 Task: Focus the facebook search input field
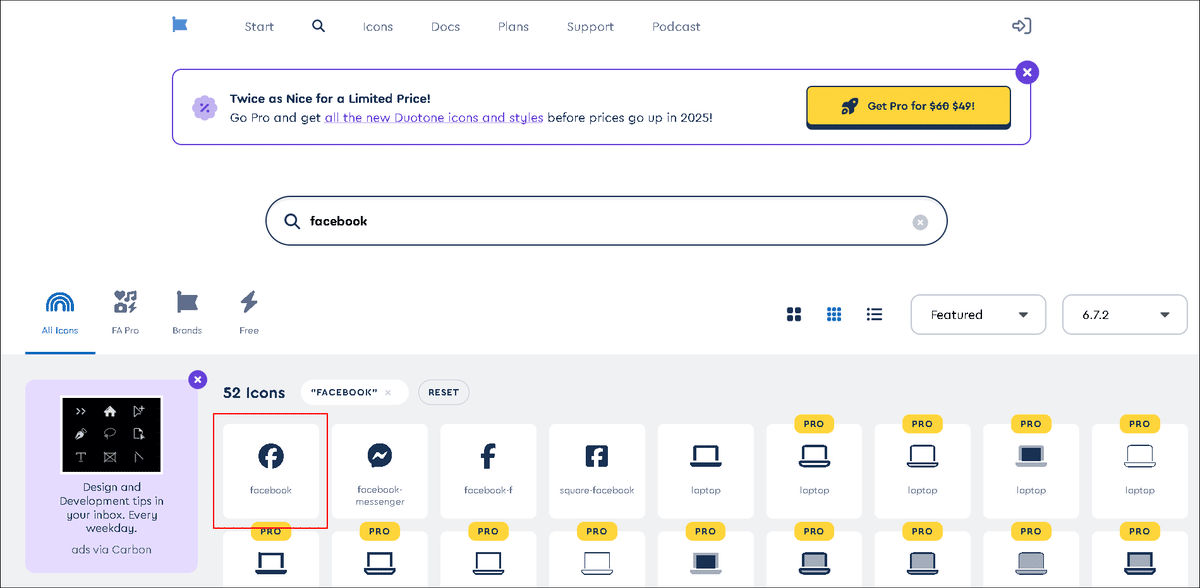(x=606, y=221)
